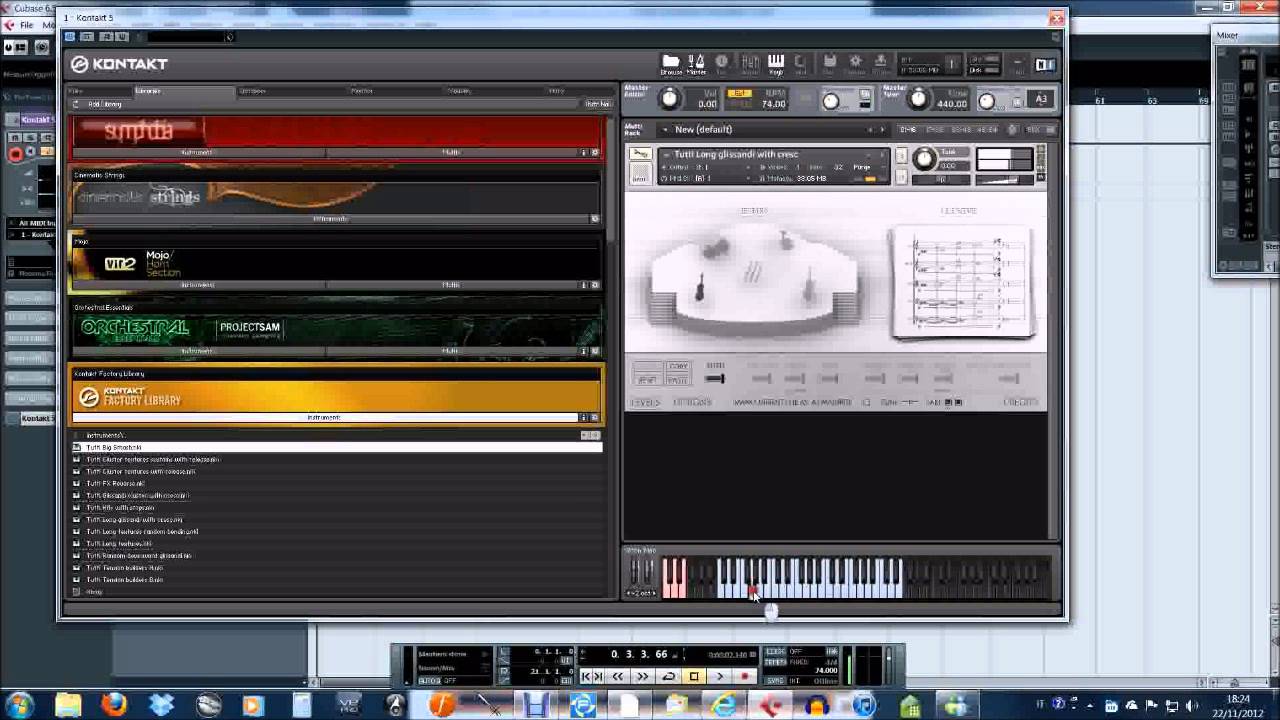This screenshot has width=1280, height=720.
Task: Open Multis tab of Orchestral Essentials
Action: click(x=451, y=351)
